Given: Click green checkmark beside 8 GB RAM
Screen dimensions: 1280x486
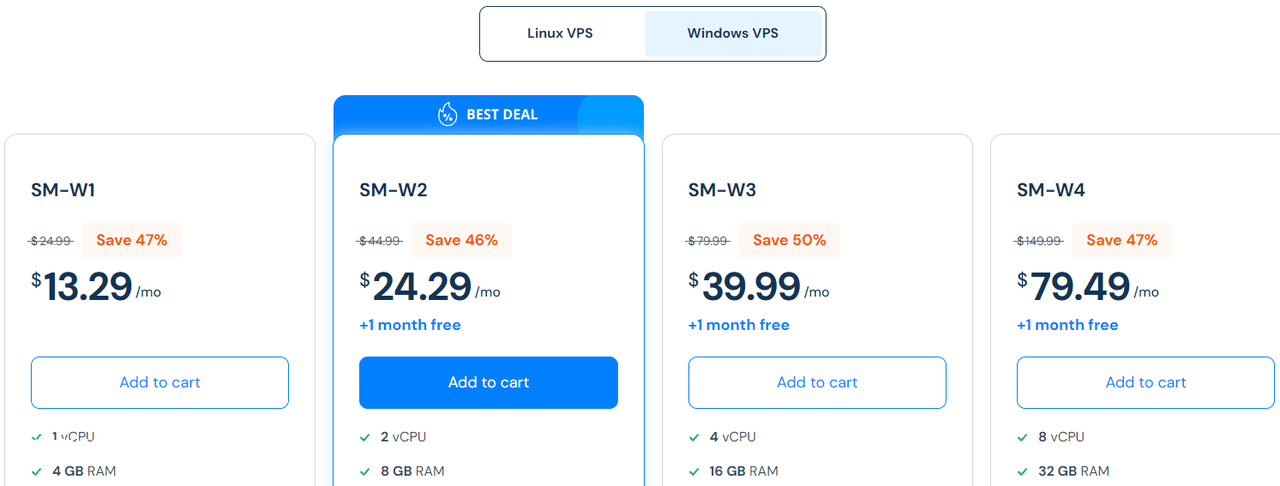Looking at the screenshot, I should point(365,471).
